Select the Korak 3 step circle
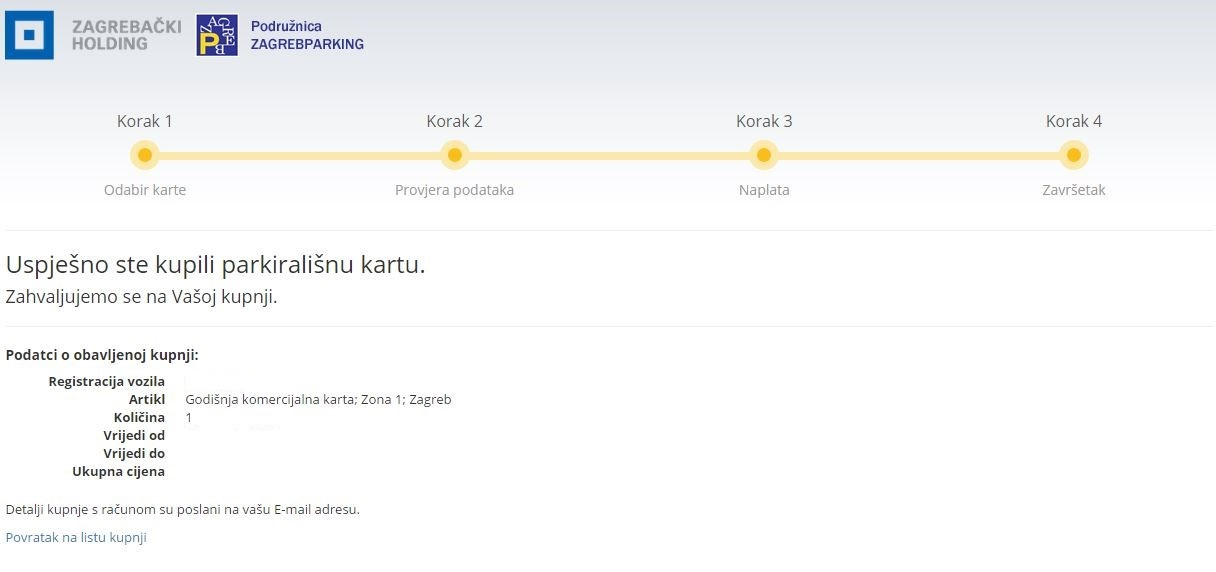The width and height of the screenshot is (1216, 572). 764,155
